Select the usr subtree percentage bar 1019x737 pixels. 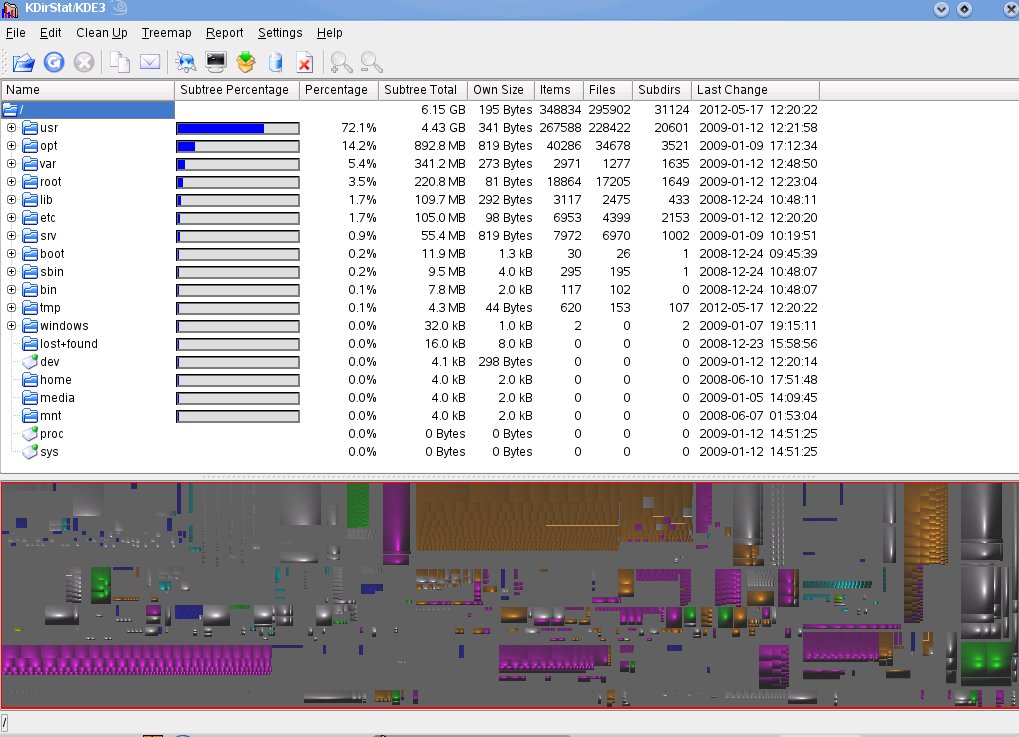pos(238,128)
